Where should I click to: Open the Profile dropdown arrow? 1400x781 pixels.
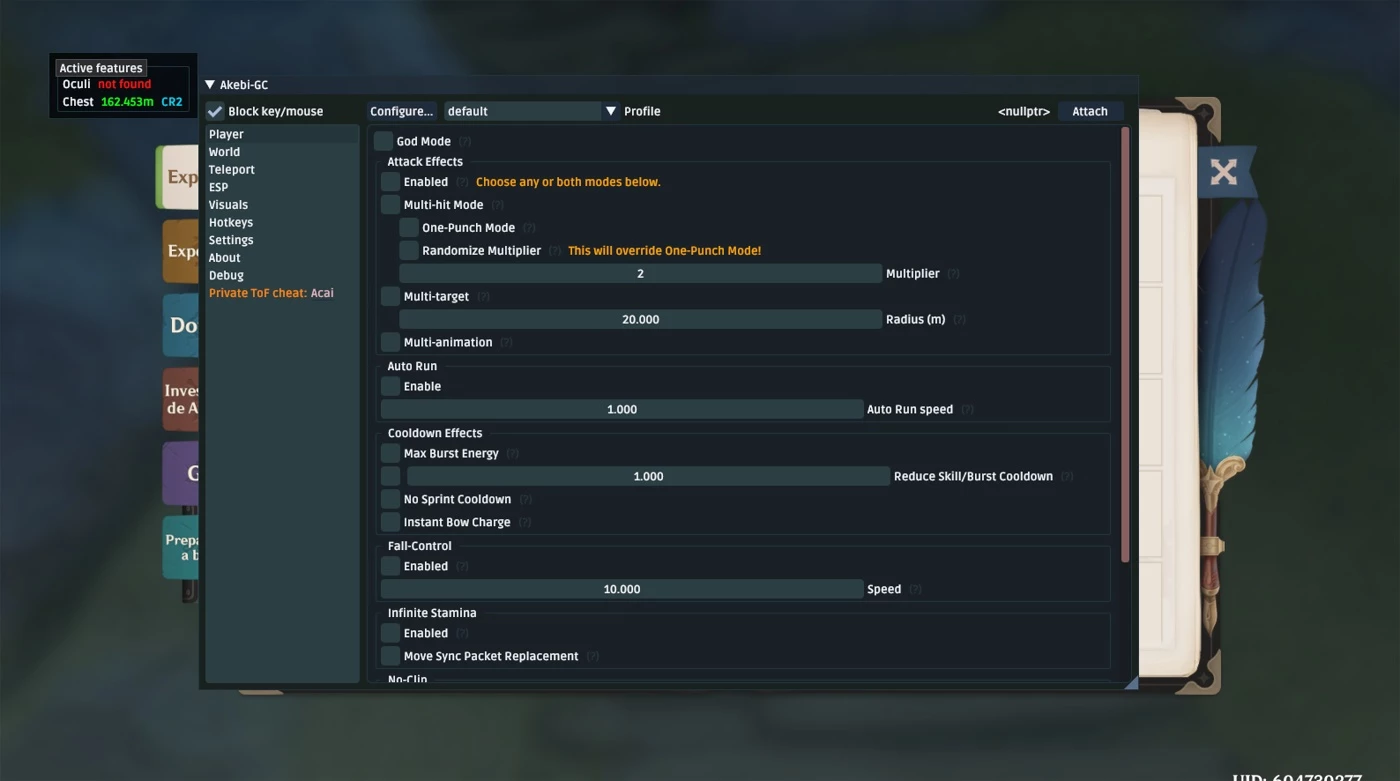click(x=610, y=111)
